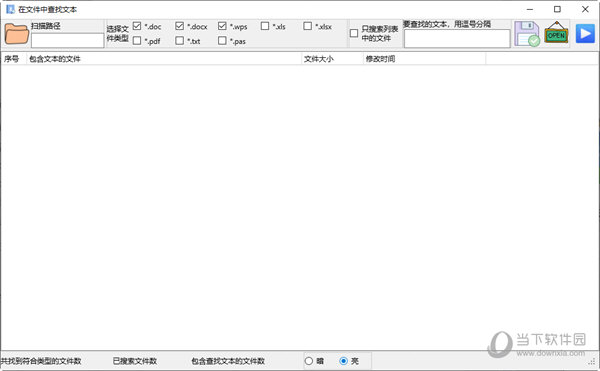Check the *.pas file type

point(222,41)
